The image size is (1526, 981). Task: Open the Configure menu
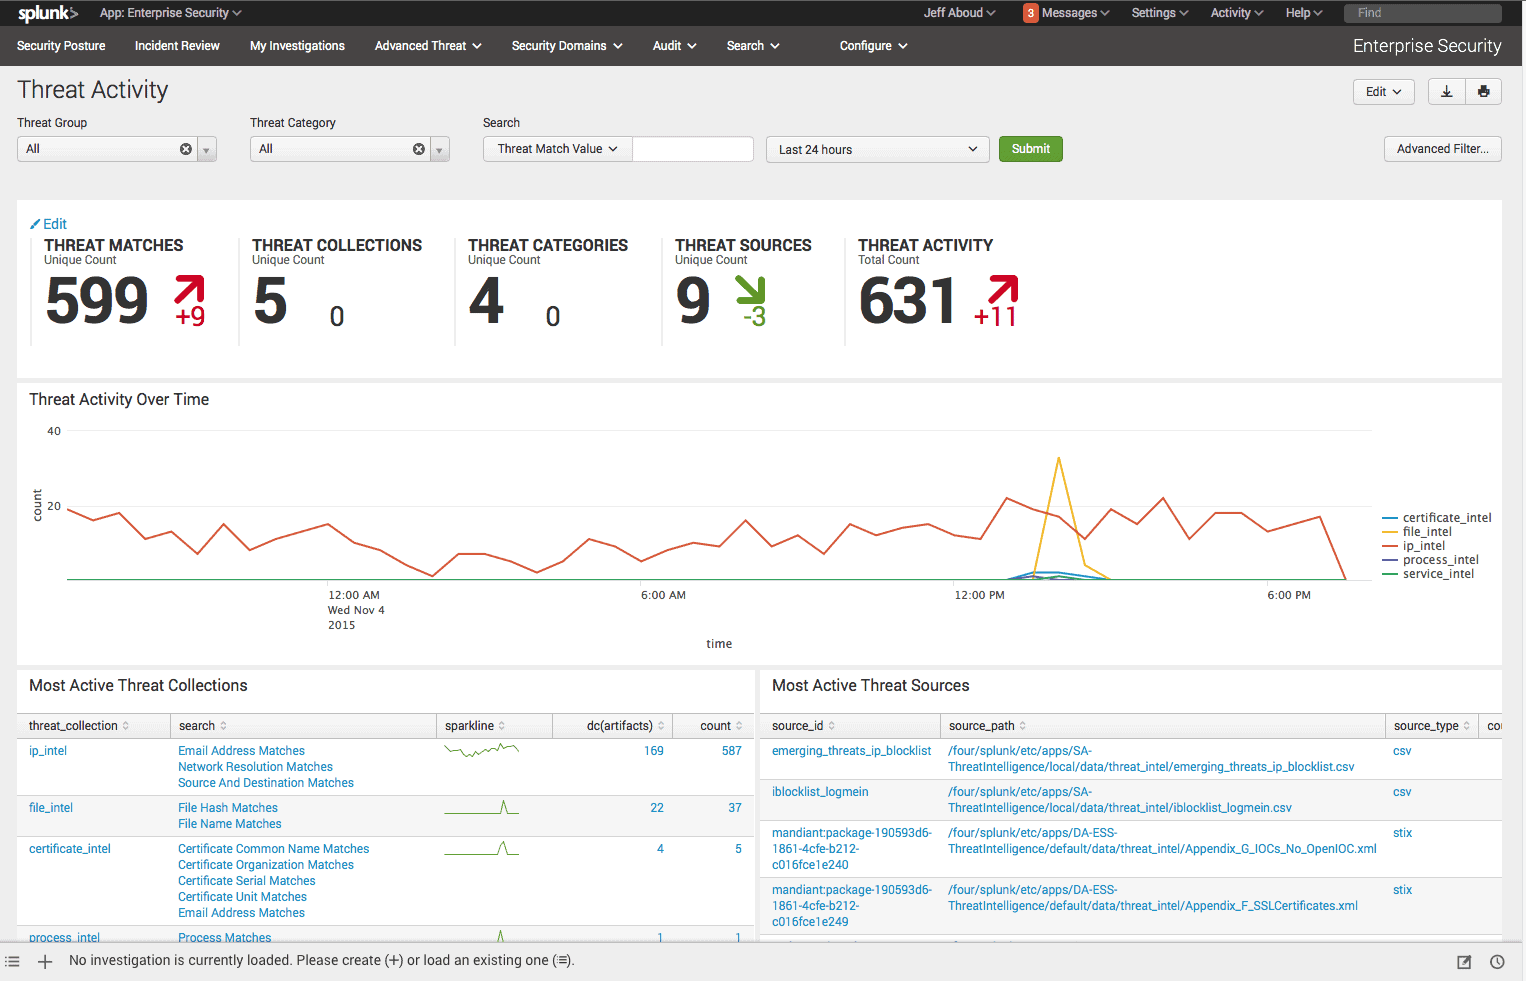[x=874, y=46]
